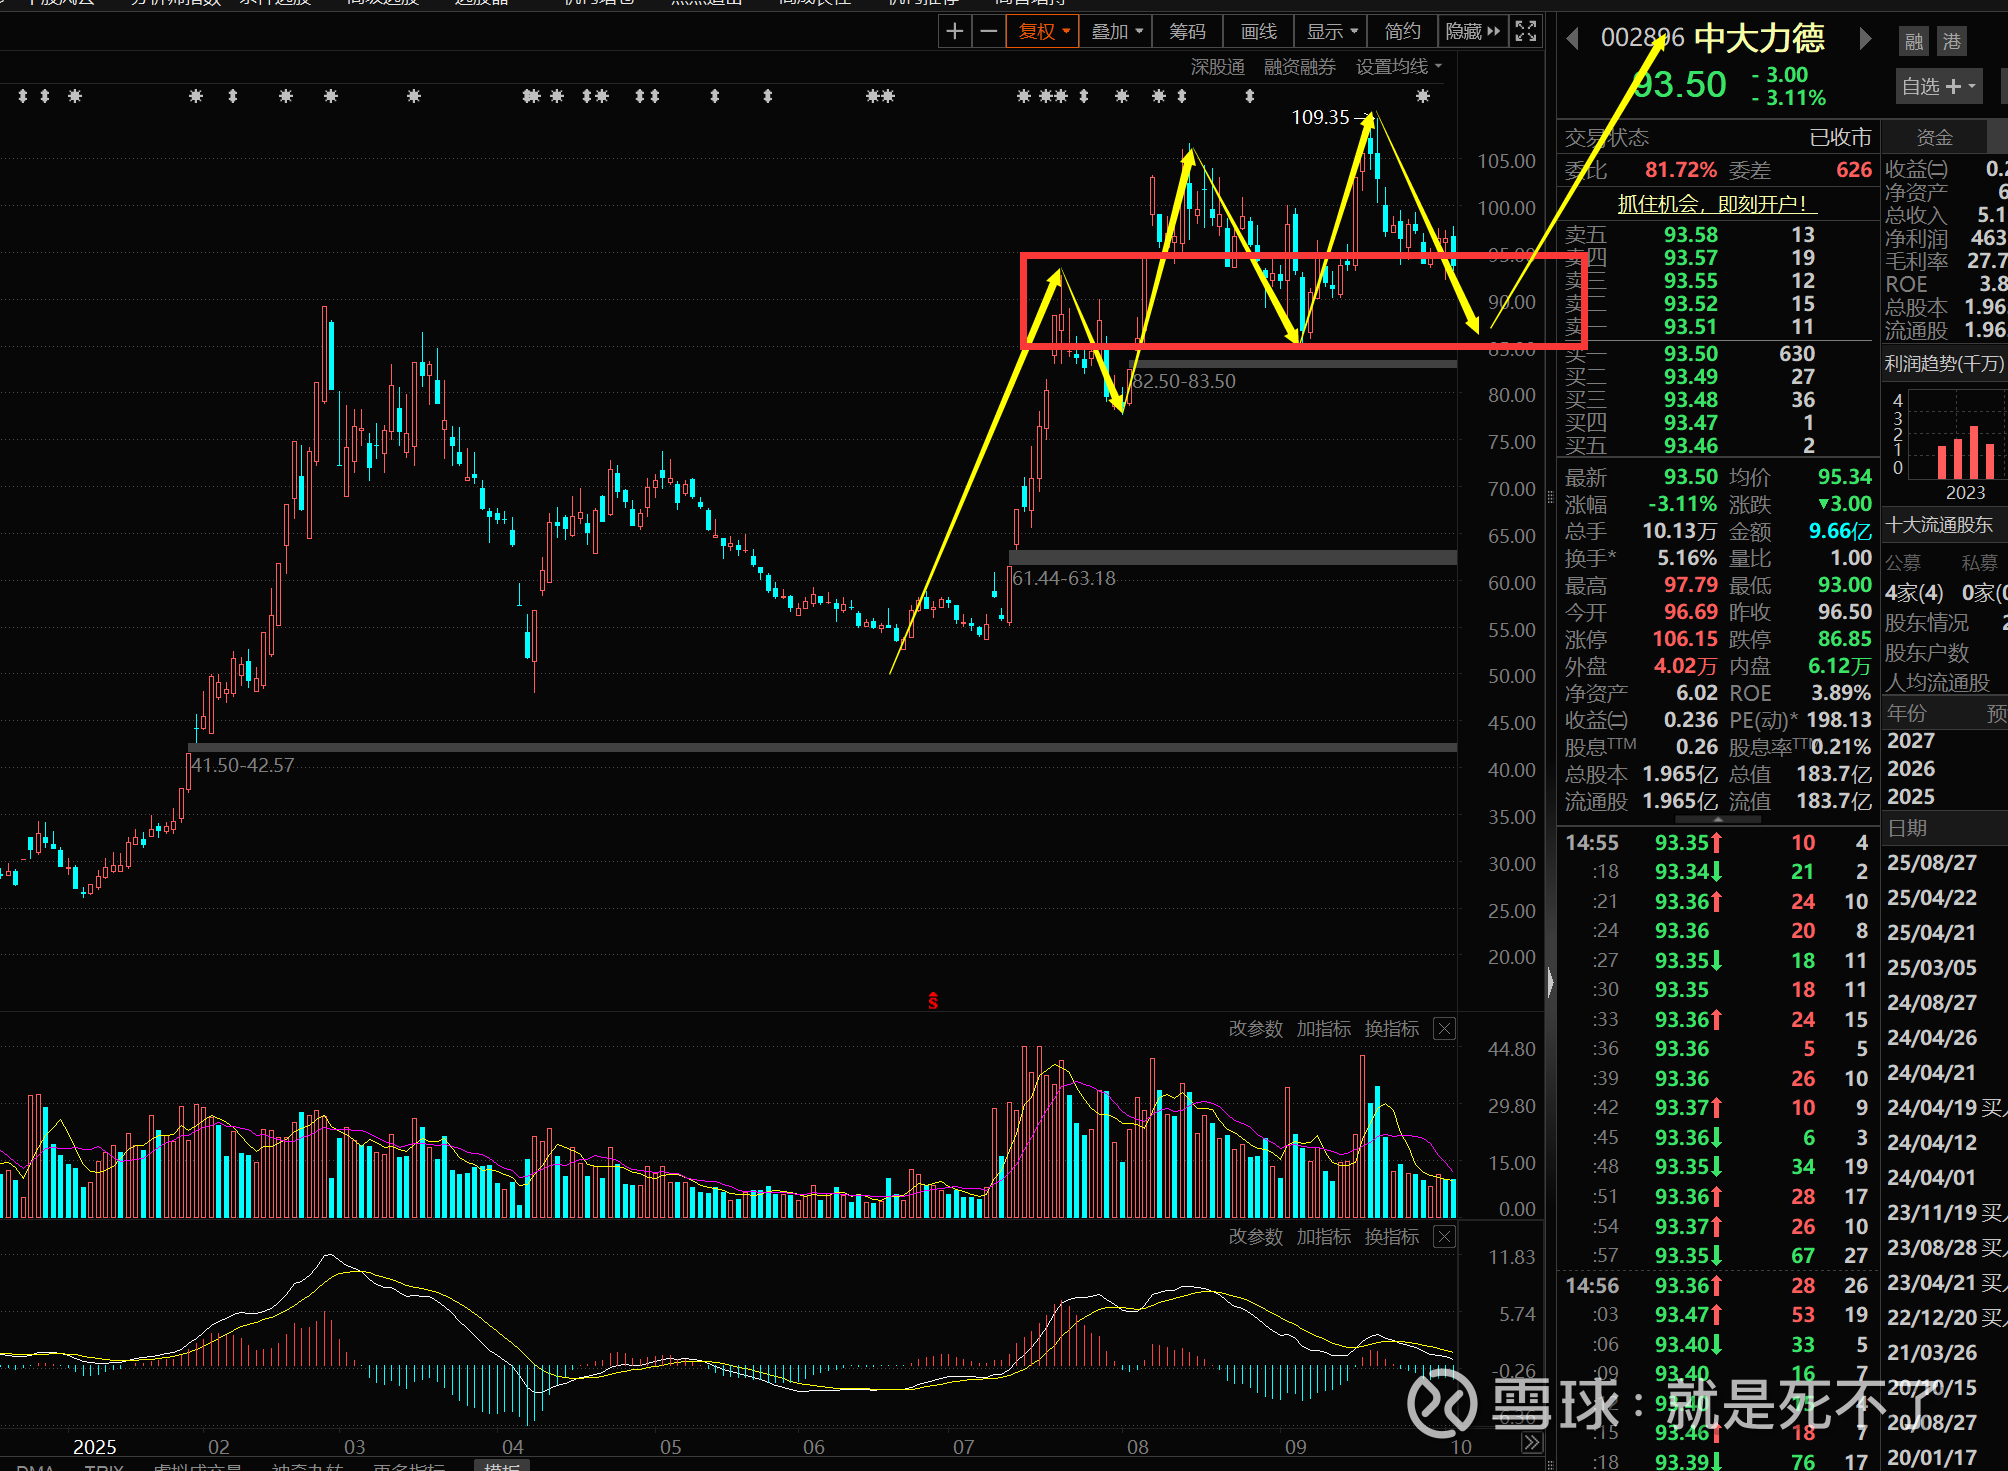
Task: Click the zoom-out minus icon
Action: pyautogui.click(x=989, y=32)
